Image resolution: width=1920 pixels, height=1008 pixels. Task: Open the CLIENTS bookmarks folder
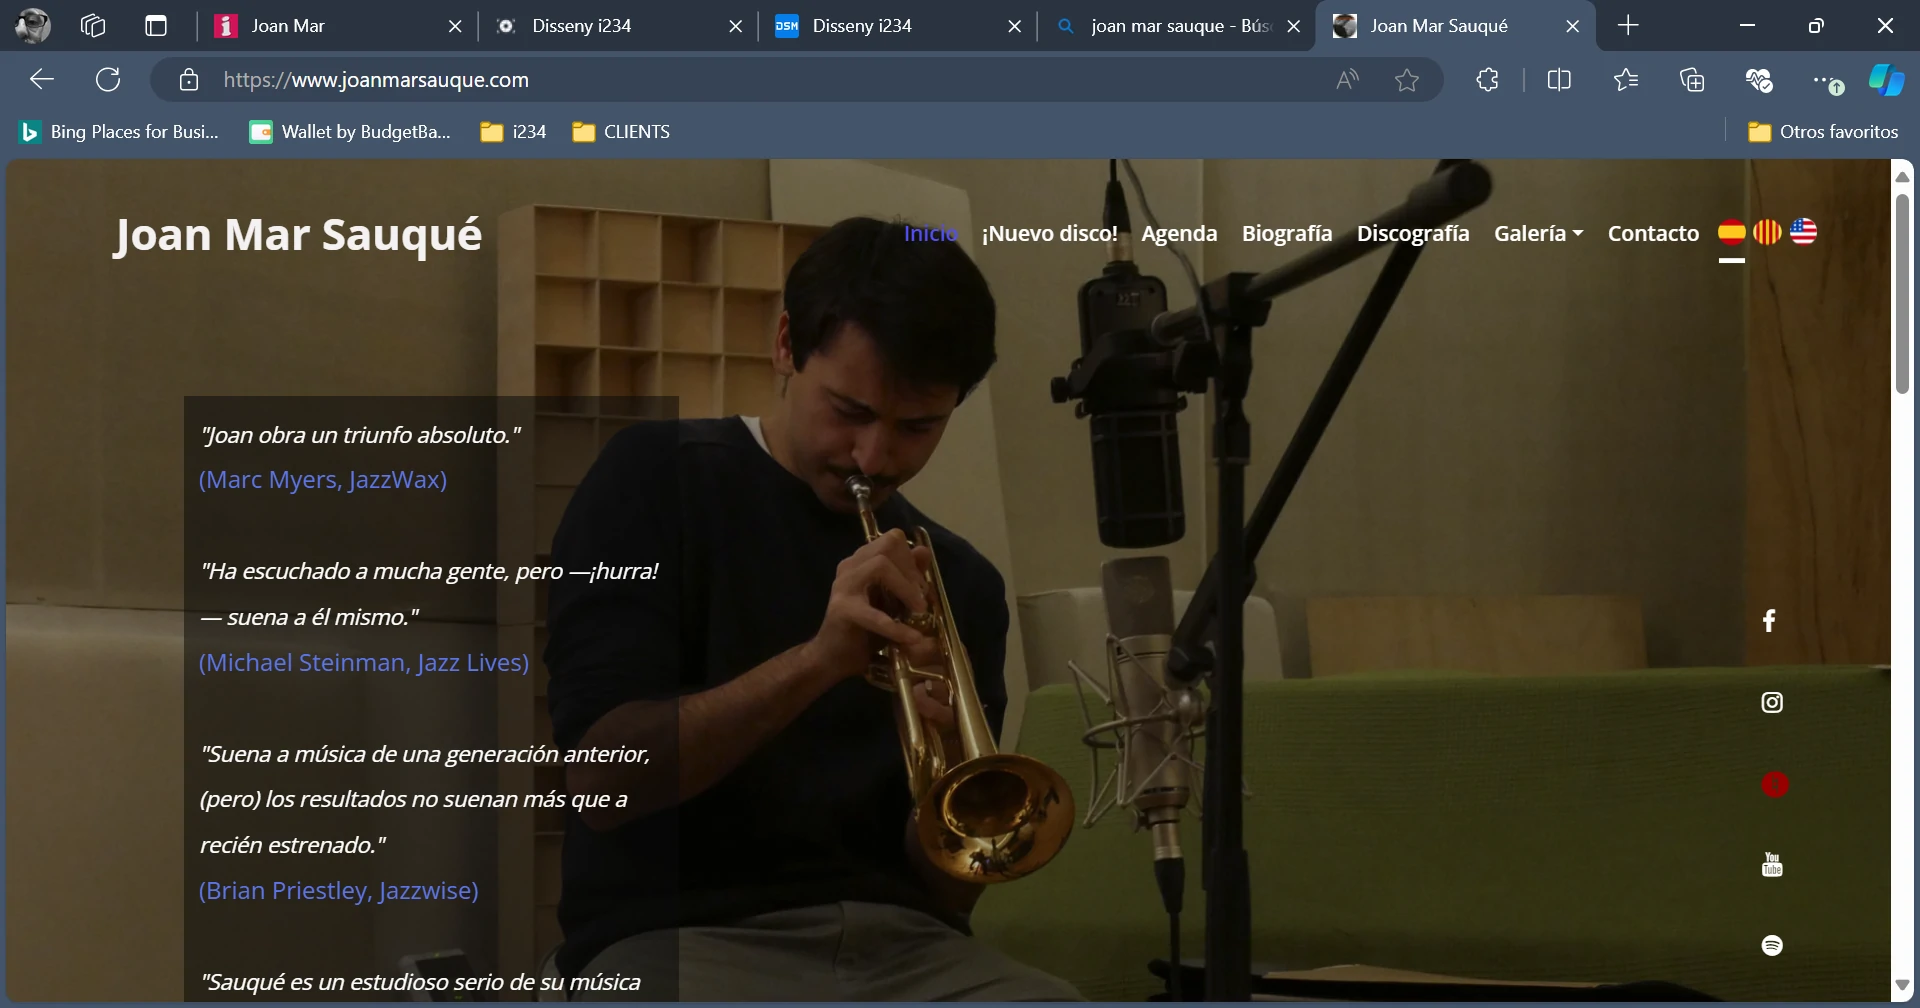pyautogui.click(x=621, y=132)
